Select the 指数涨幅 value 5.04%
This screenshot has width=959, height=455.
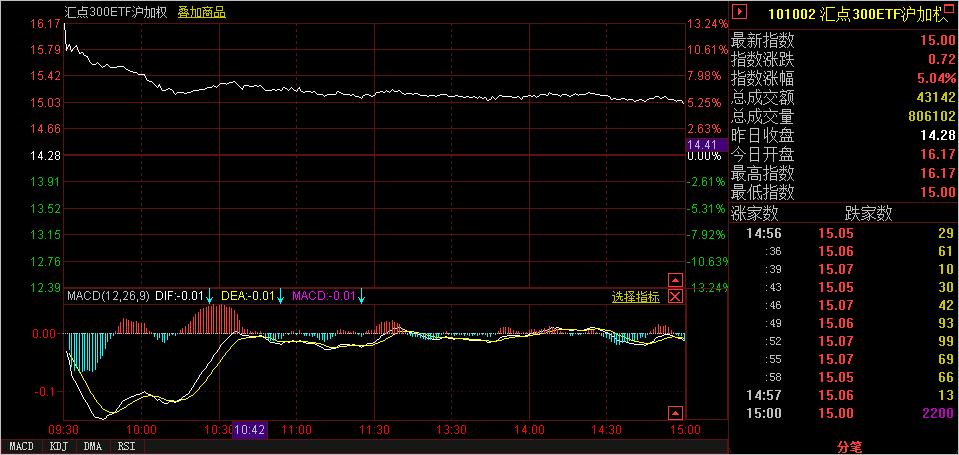coord(936,78)
